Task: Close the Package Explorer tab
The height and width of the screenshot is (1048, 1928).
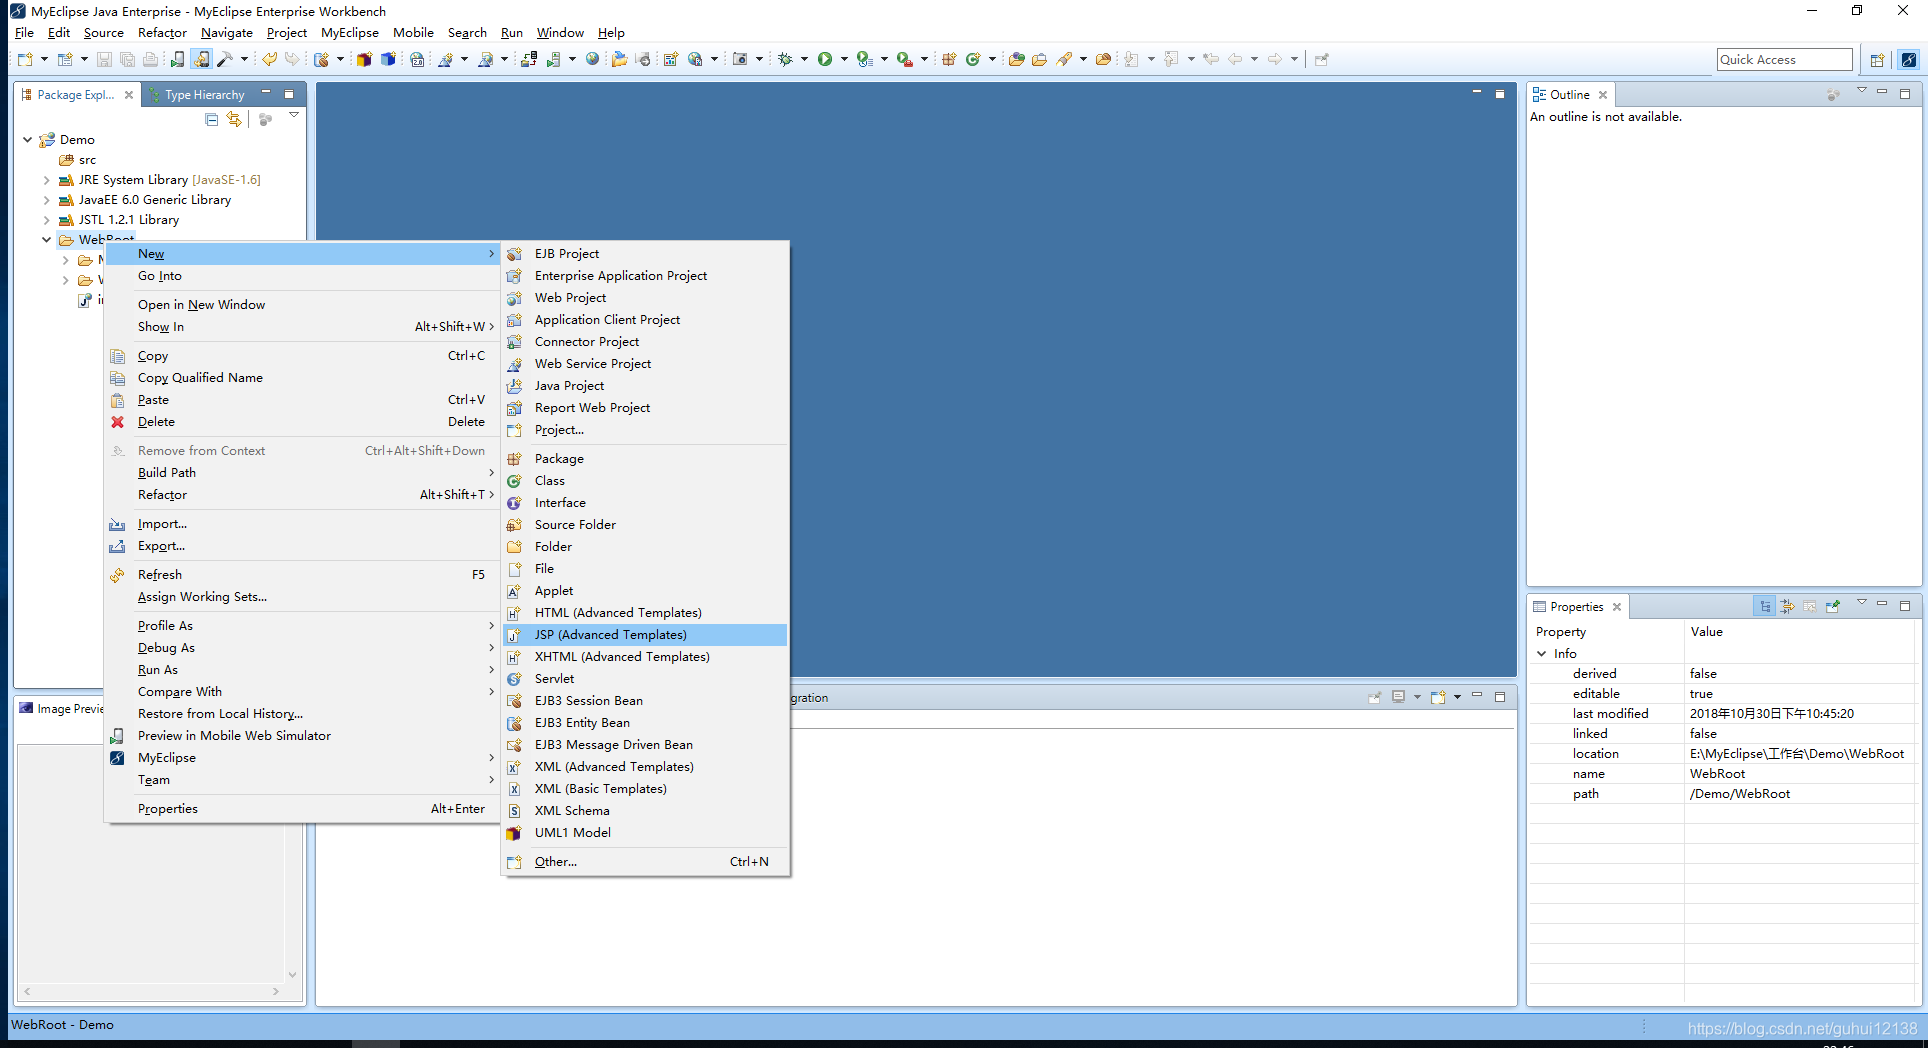Action: pos(129,95)
